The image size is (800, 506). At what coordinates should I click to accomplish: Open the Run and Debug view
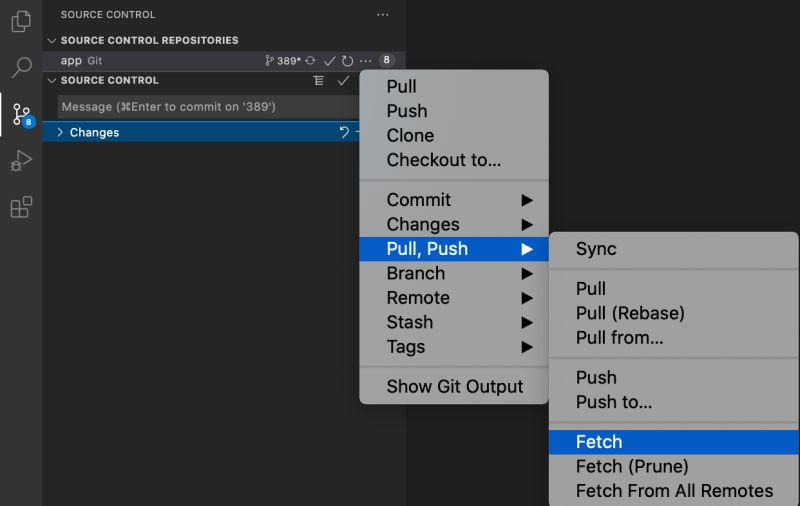[21, 161]
